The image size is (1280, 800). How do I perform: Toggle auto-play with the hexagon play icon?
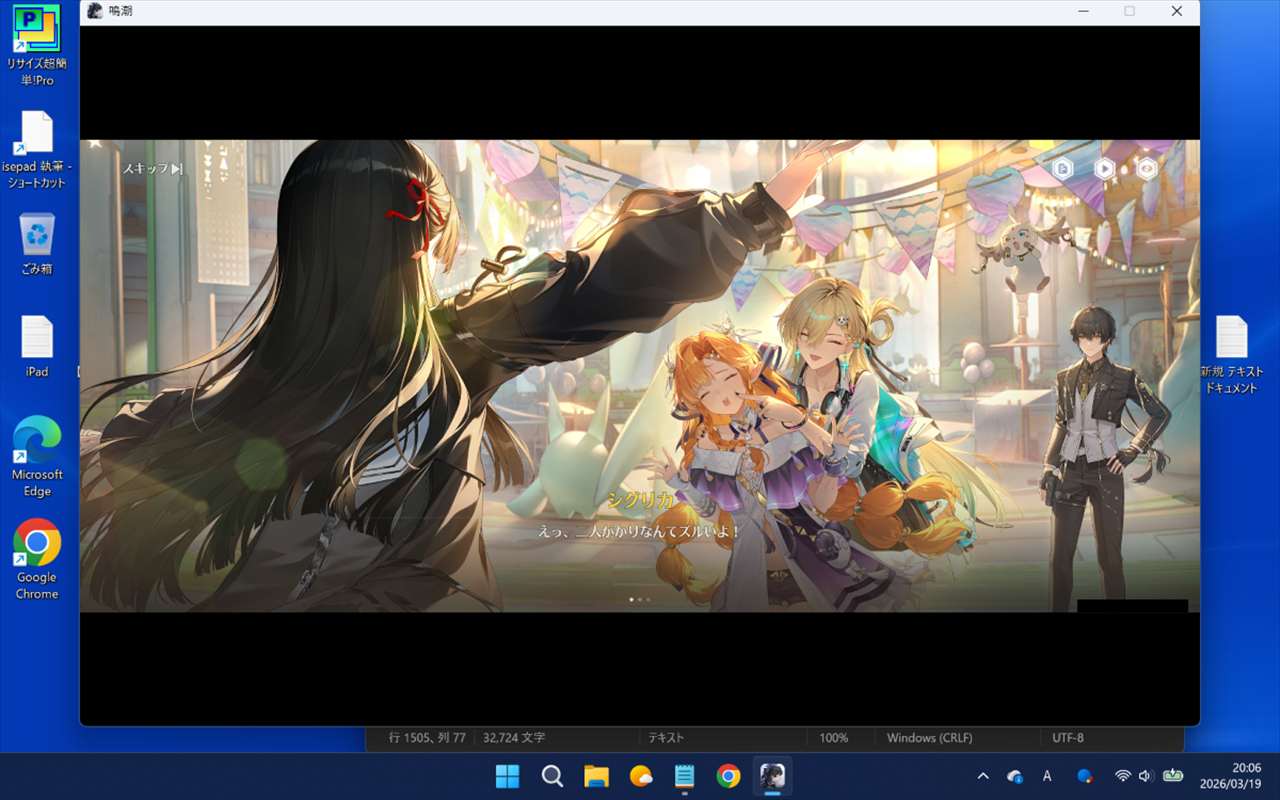(x=1104, y=169)
